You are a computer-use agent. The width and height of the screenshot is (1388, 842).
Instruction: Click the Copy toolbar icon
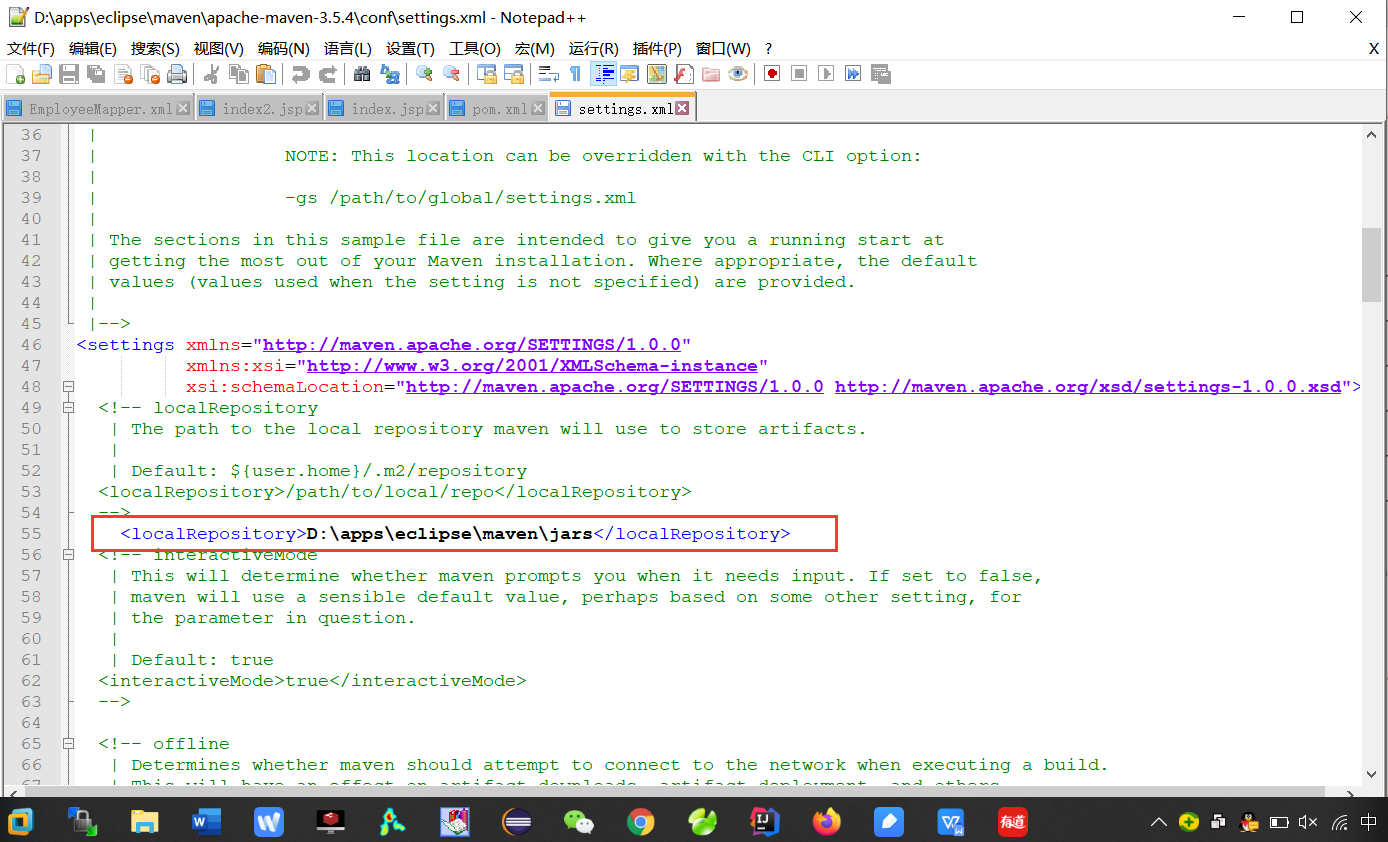[x=239, y=74]
